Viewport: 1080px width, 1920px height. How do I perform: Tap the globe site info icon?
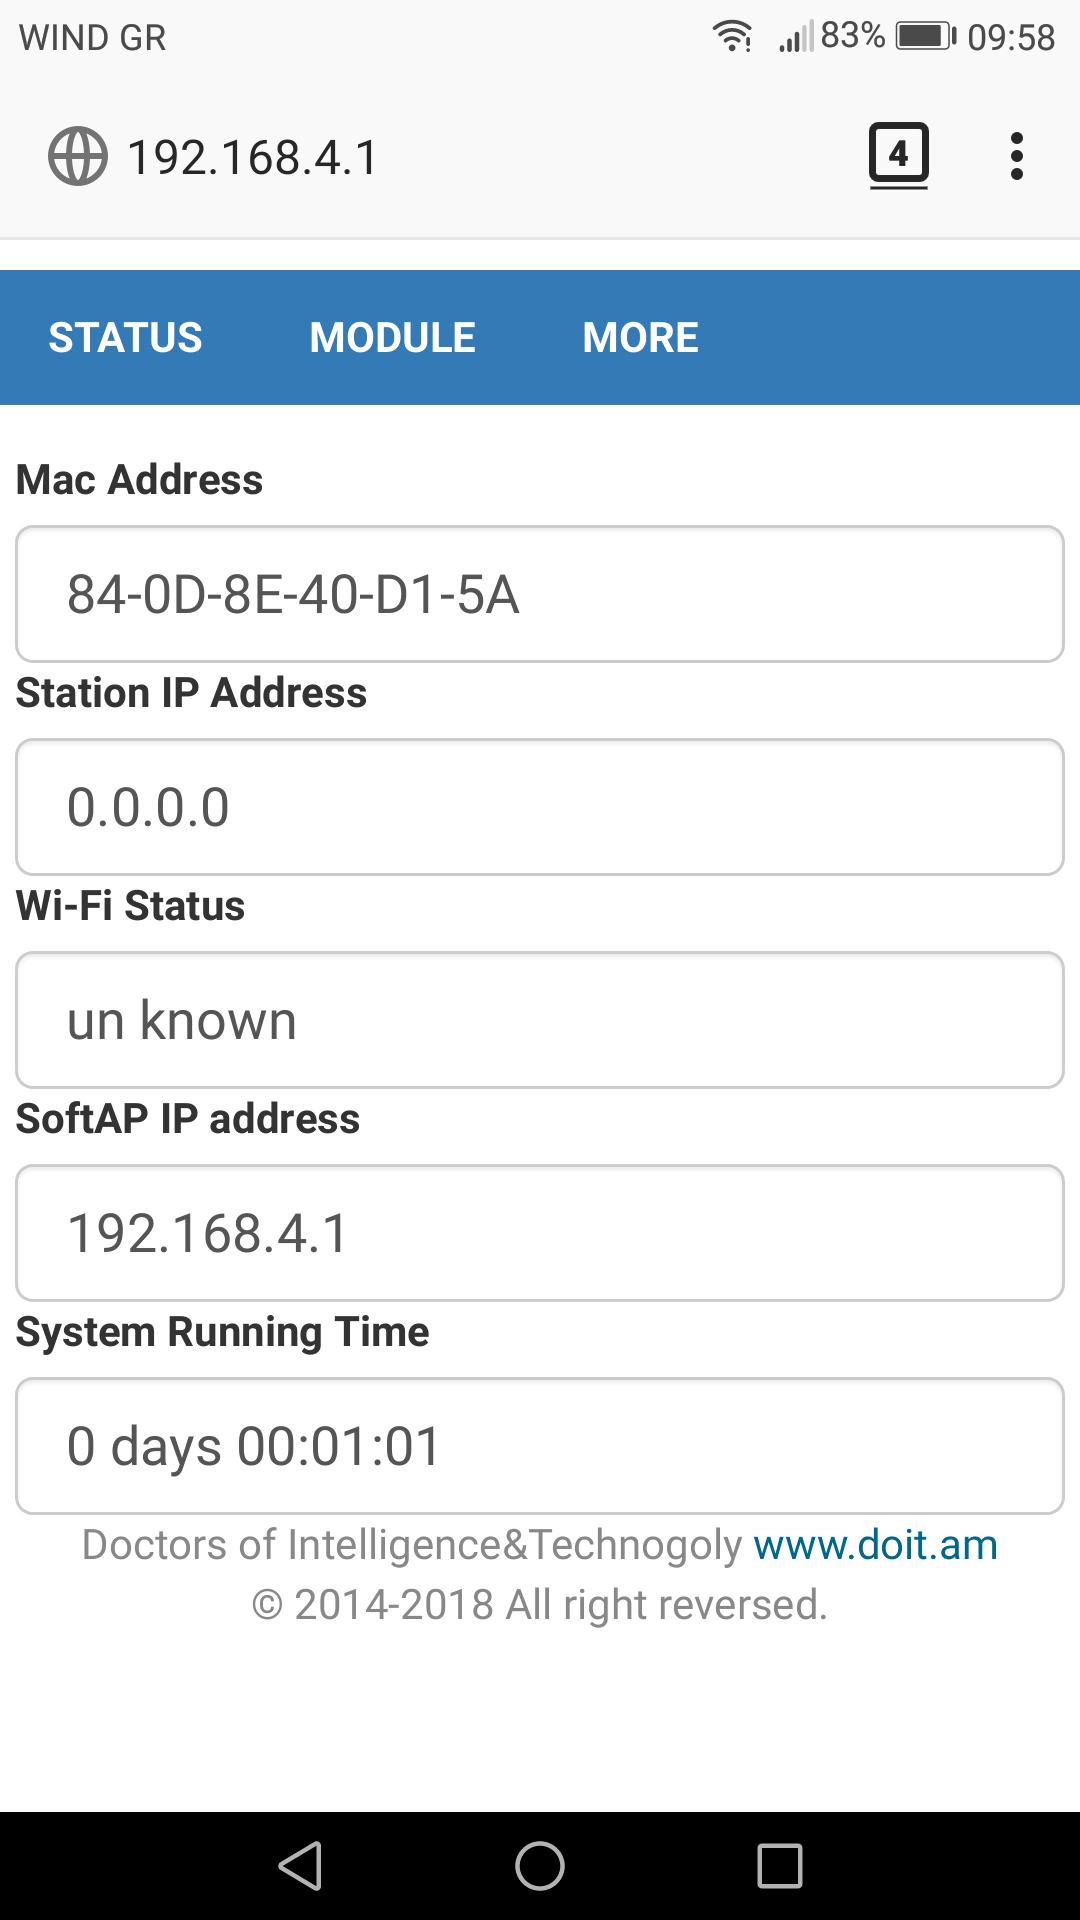click(78, 157)
